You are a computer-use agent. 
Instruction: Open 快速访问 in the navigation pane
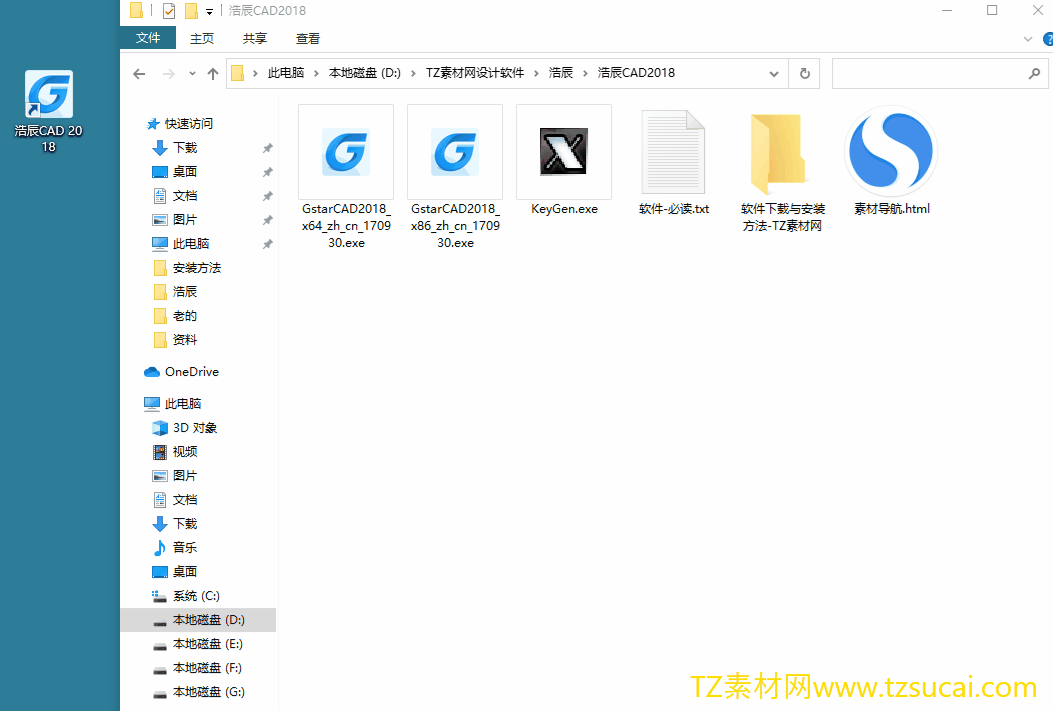180,124
